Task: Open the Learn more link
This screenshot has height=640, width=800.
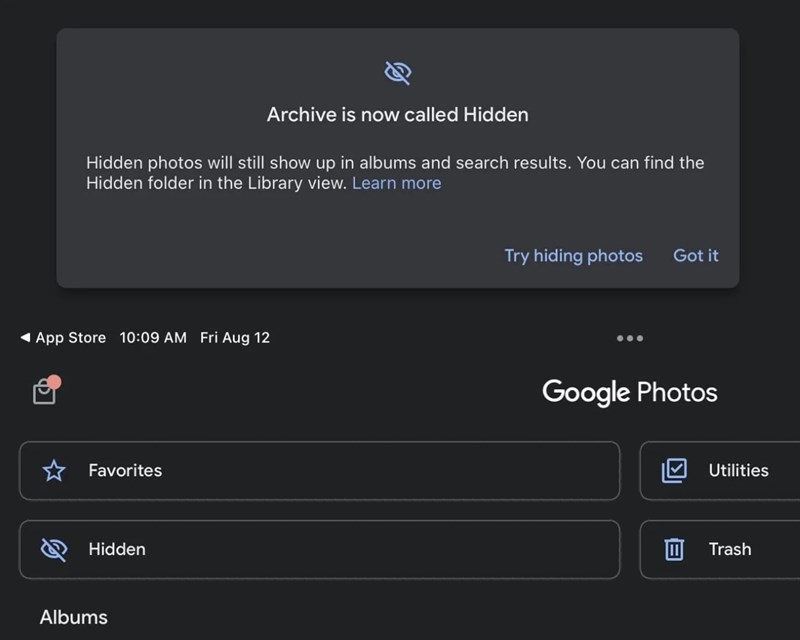Action: (396, 183)
